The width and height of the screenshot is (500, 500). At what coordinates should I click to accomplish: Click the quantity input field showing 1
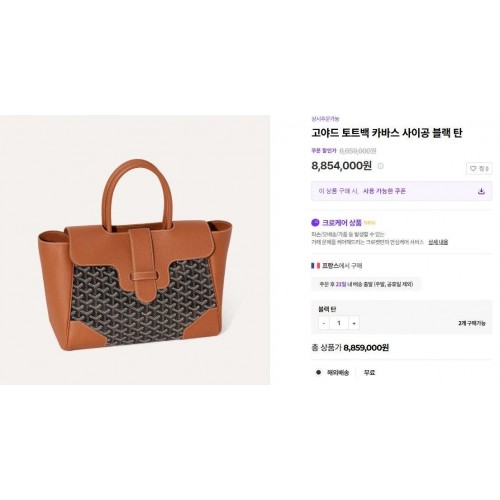[x=339, y=323]
